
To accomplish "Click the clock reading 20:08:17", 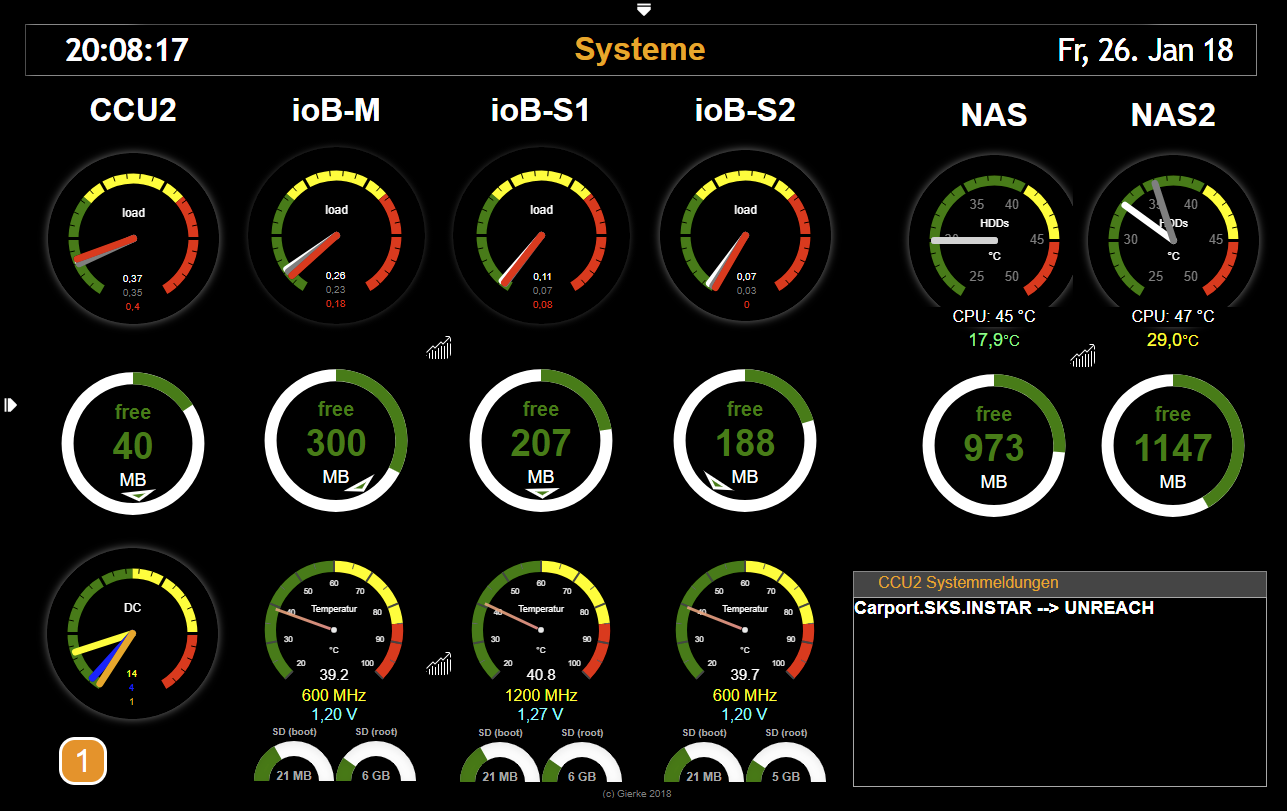I will pyautogui.click(x=127, y=50).
